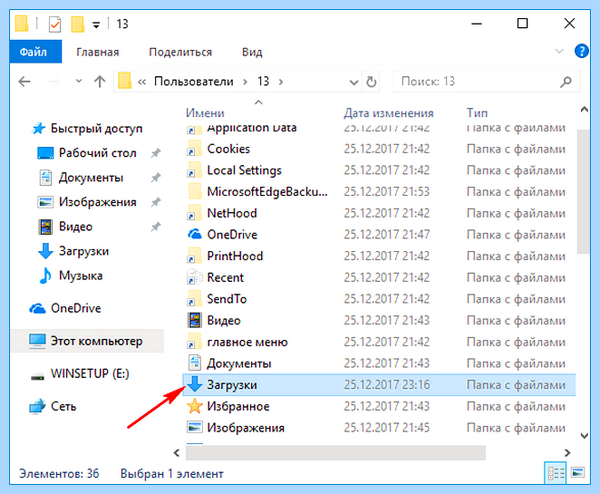Open the address bar history dropdown
Screen dimensions: 600x494
coord(354,82)
